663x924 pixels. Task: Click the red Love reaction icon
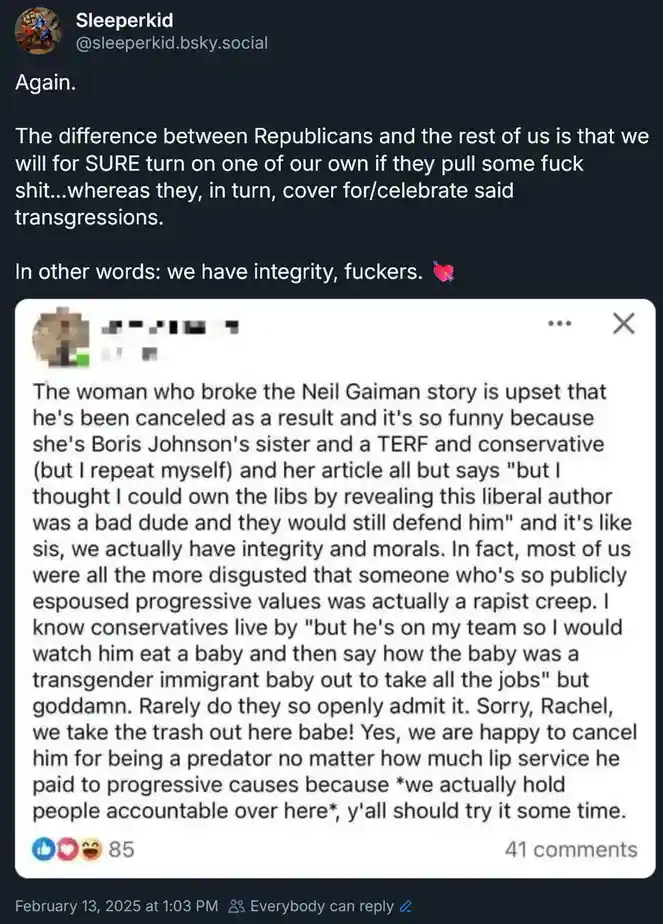67,849
